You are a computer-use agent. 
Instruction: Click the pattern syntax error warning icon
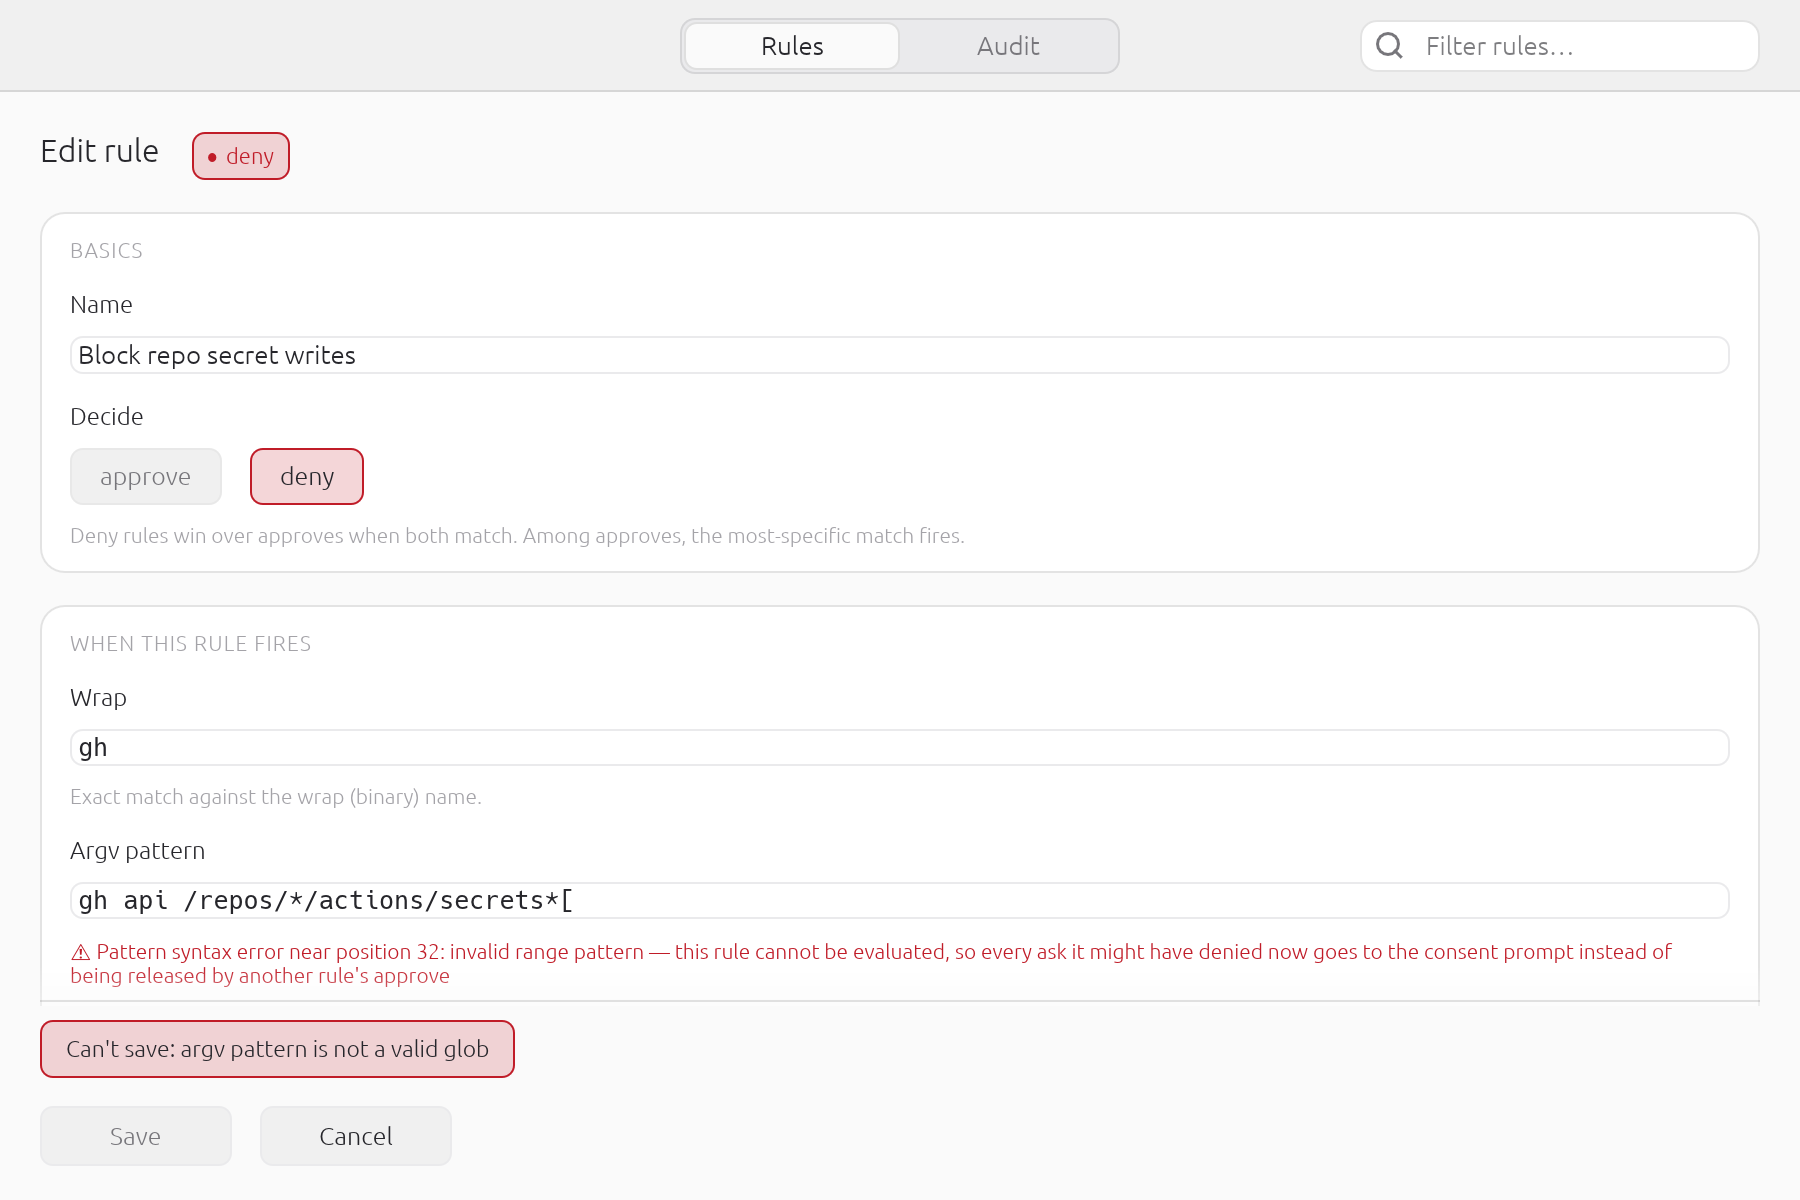tap(81, 952)
